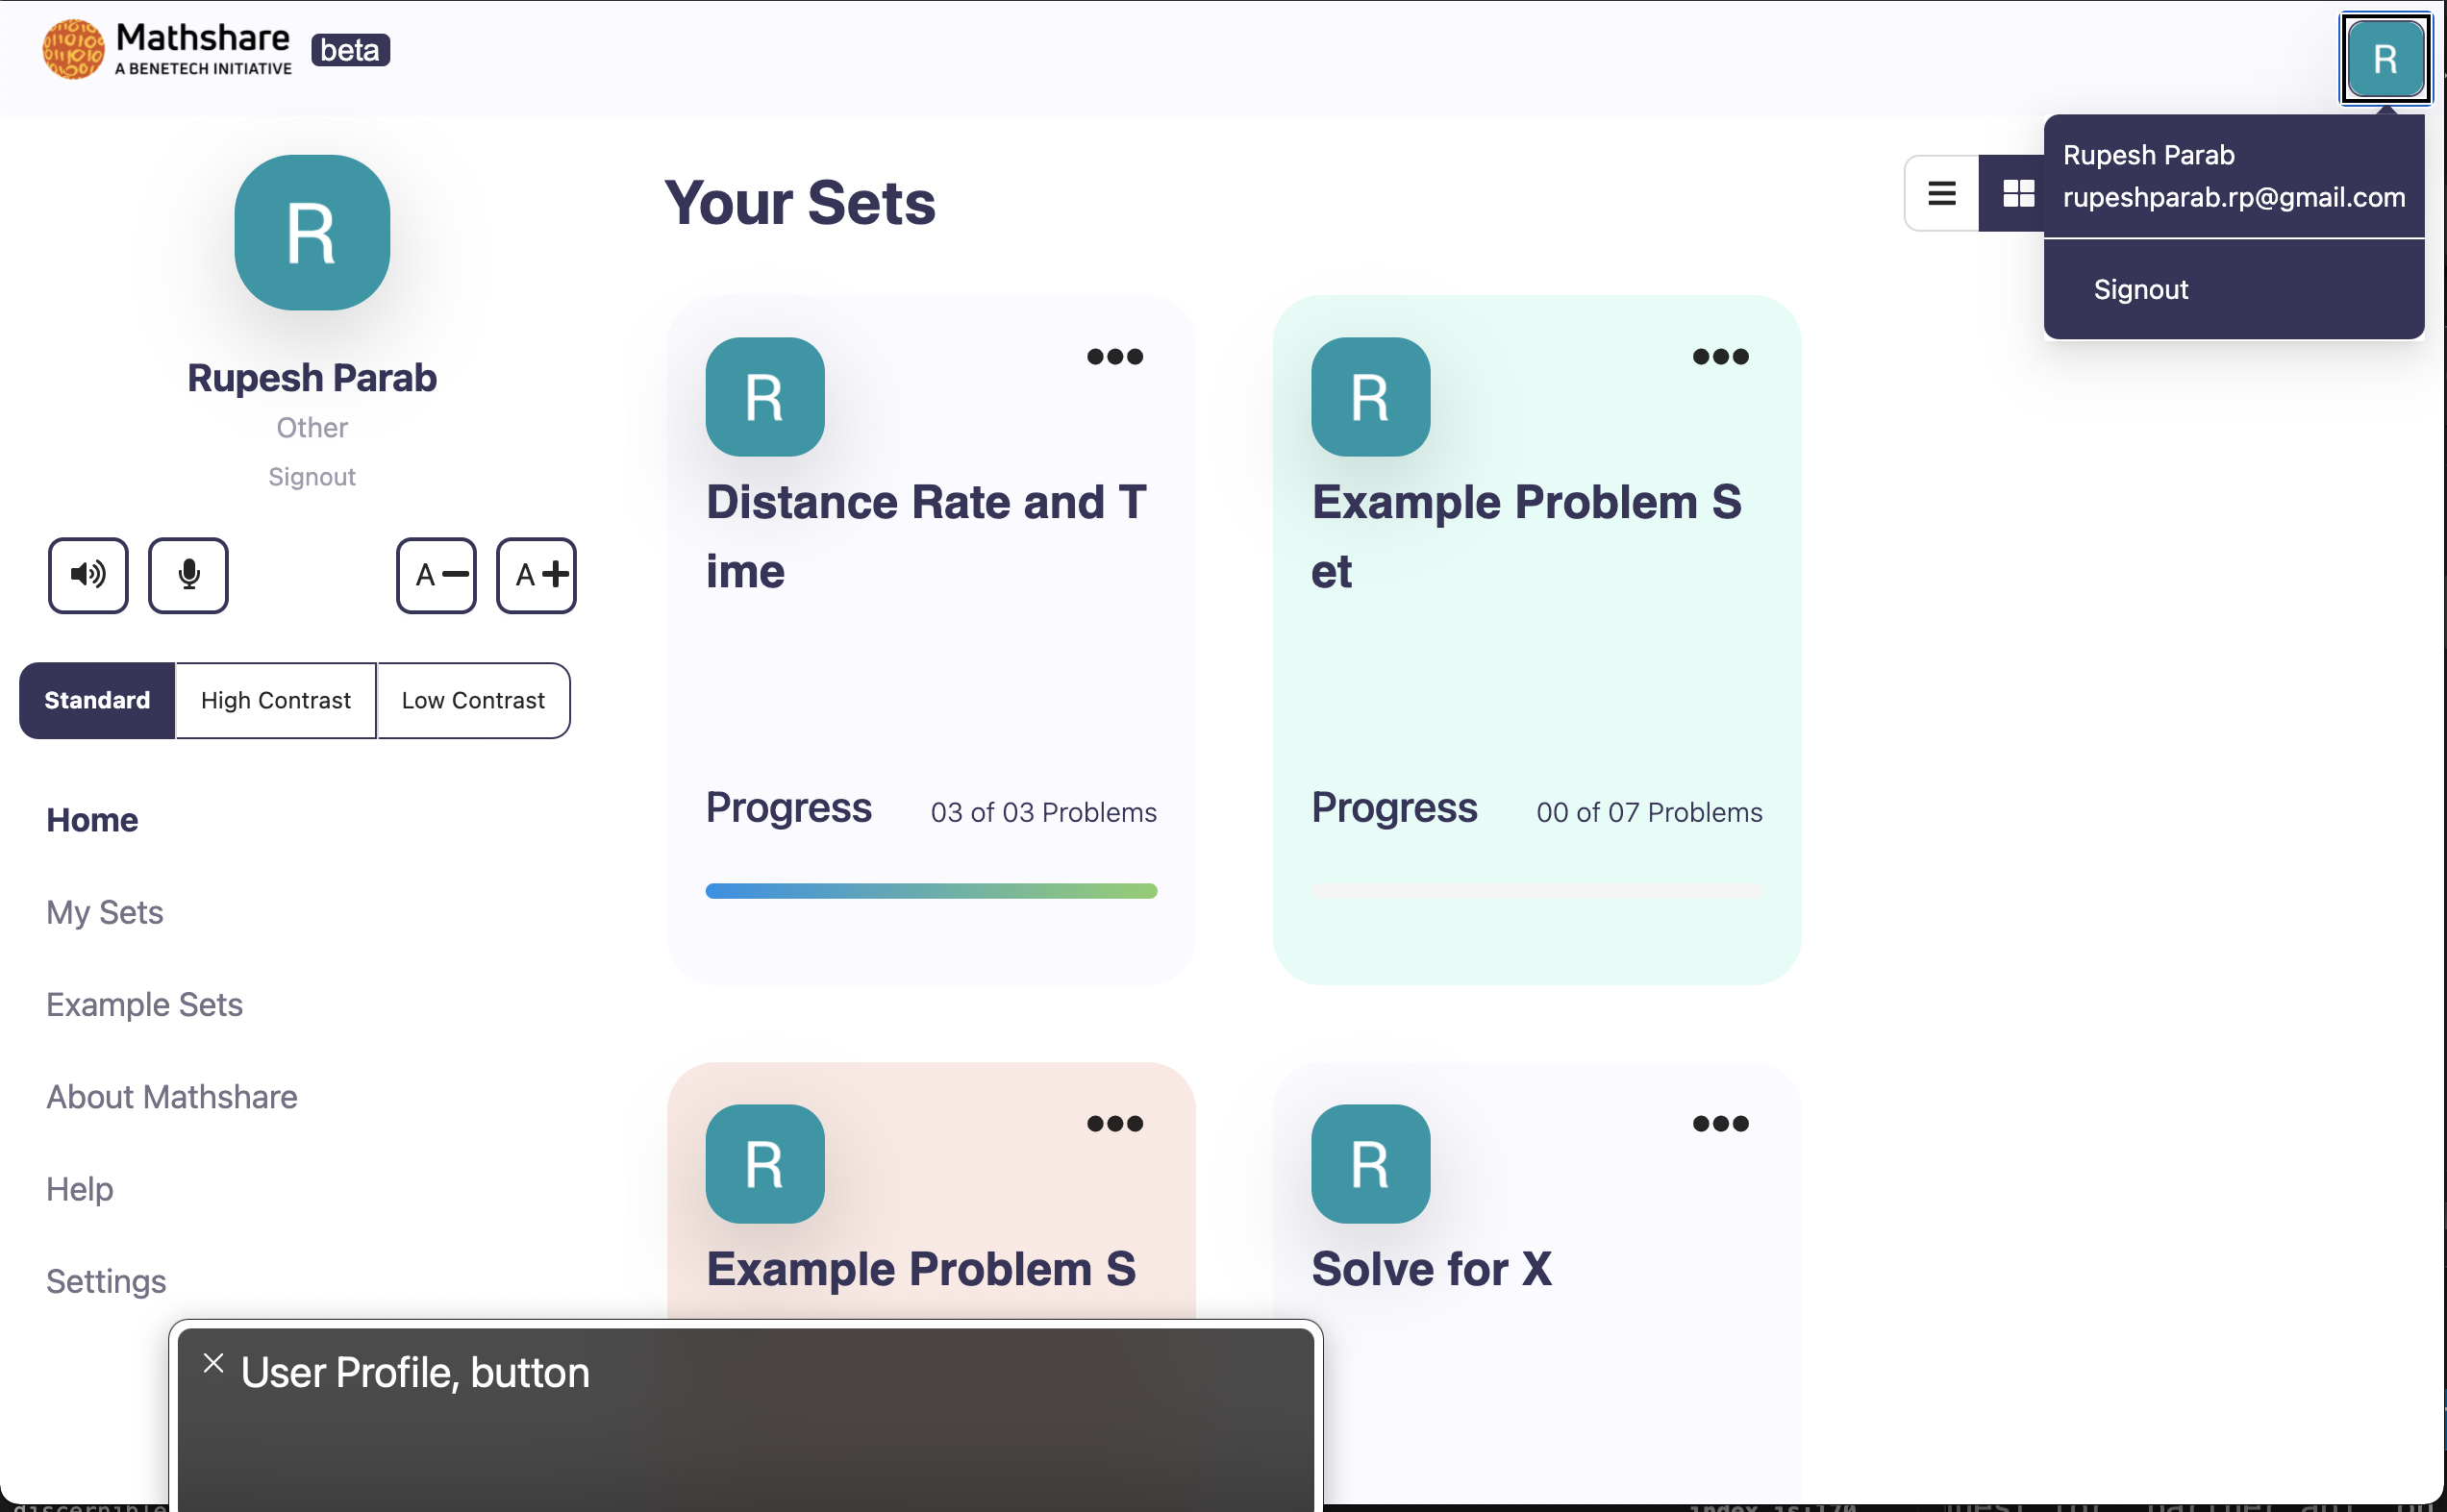Enable Low Contrast mode

click(x=472, y=700)
